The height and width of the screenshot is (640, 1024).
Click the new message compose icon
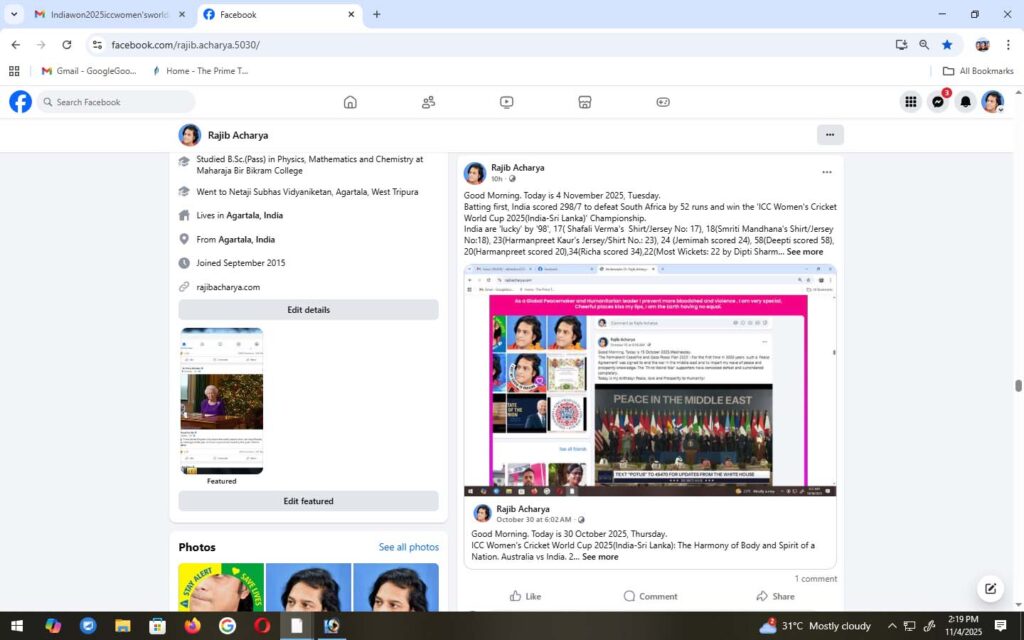[990, 588]
